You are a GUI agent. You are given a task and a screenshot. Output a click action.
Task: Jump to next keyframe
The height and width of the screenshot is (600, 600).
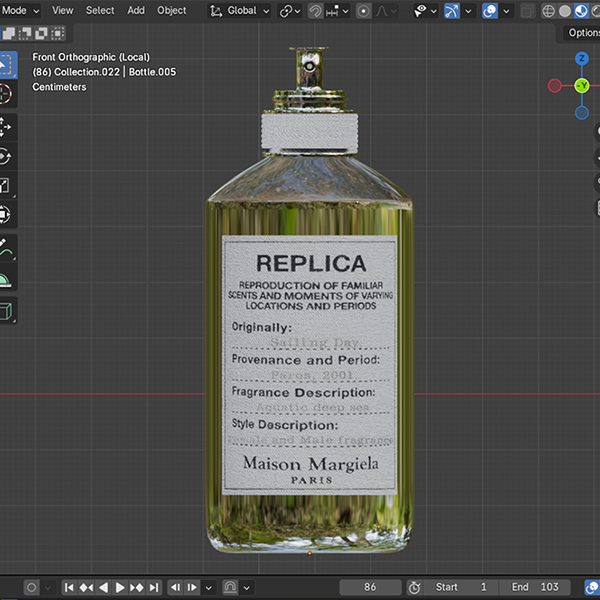tap(137, 587)
